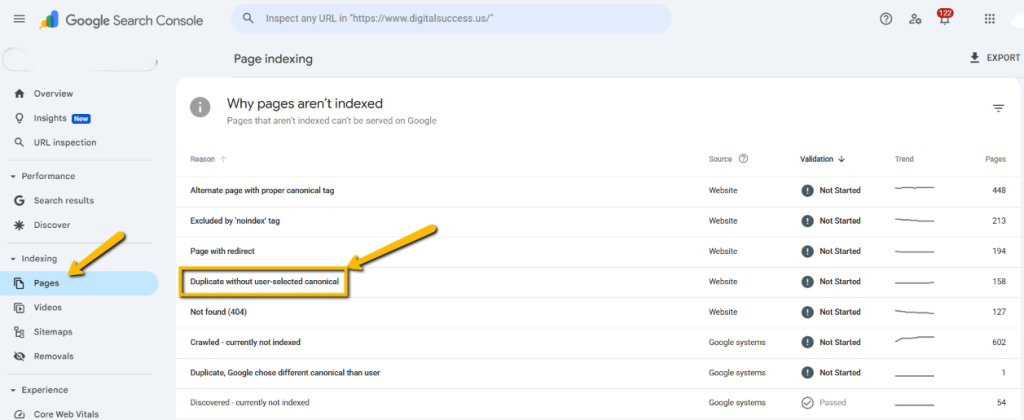Click the Trend column header
Screen dimensions: 1024x420
click(904, 159)
